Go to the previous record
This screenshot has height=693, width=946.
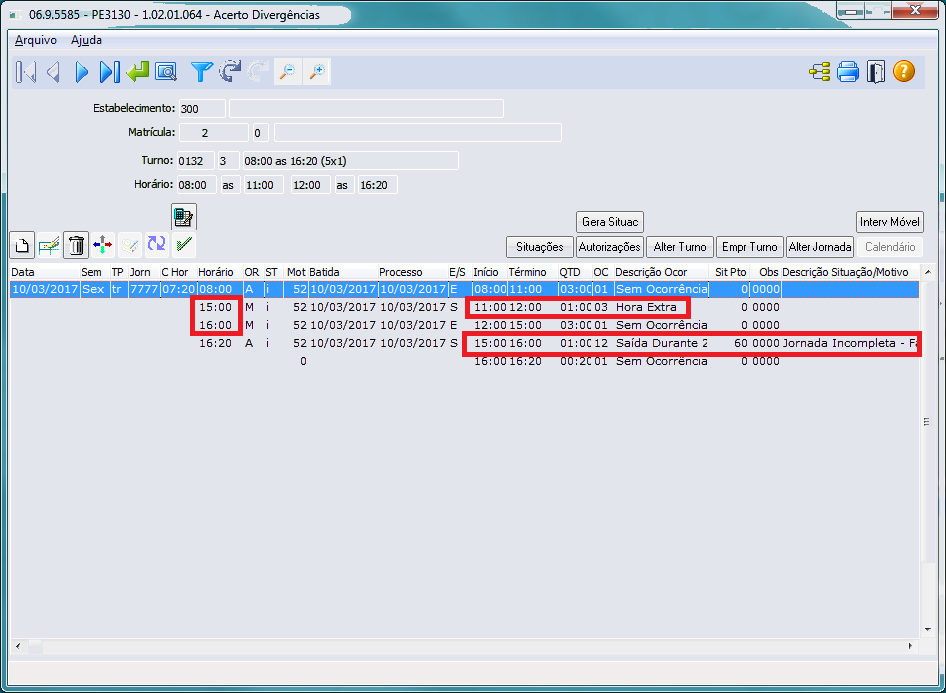pos(54,72)
